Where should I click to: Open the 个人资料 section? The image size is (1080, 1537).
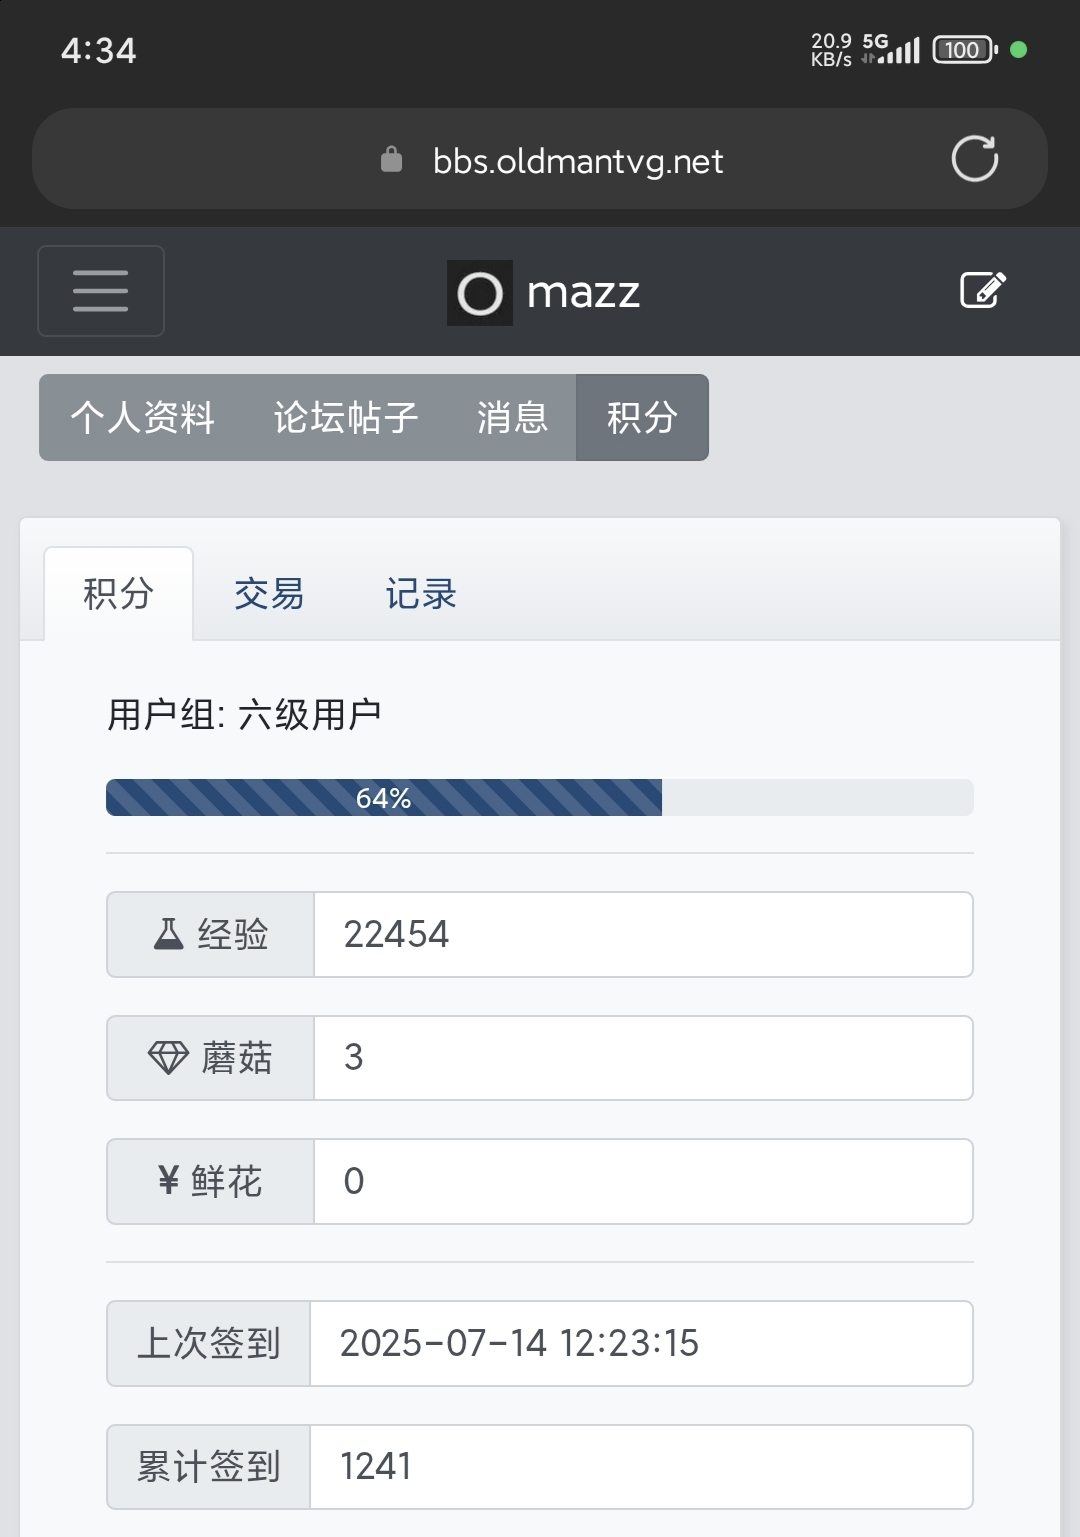(143, 418)
